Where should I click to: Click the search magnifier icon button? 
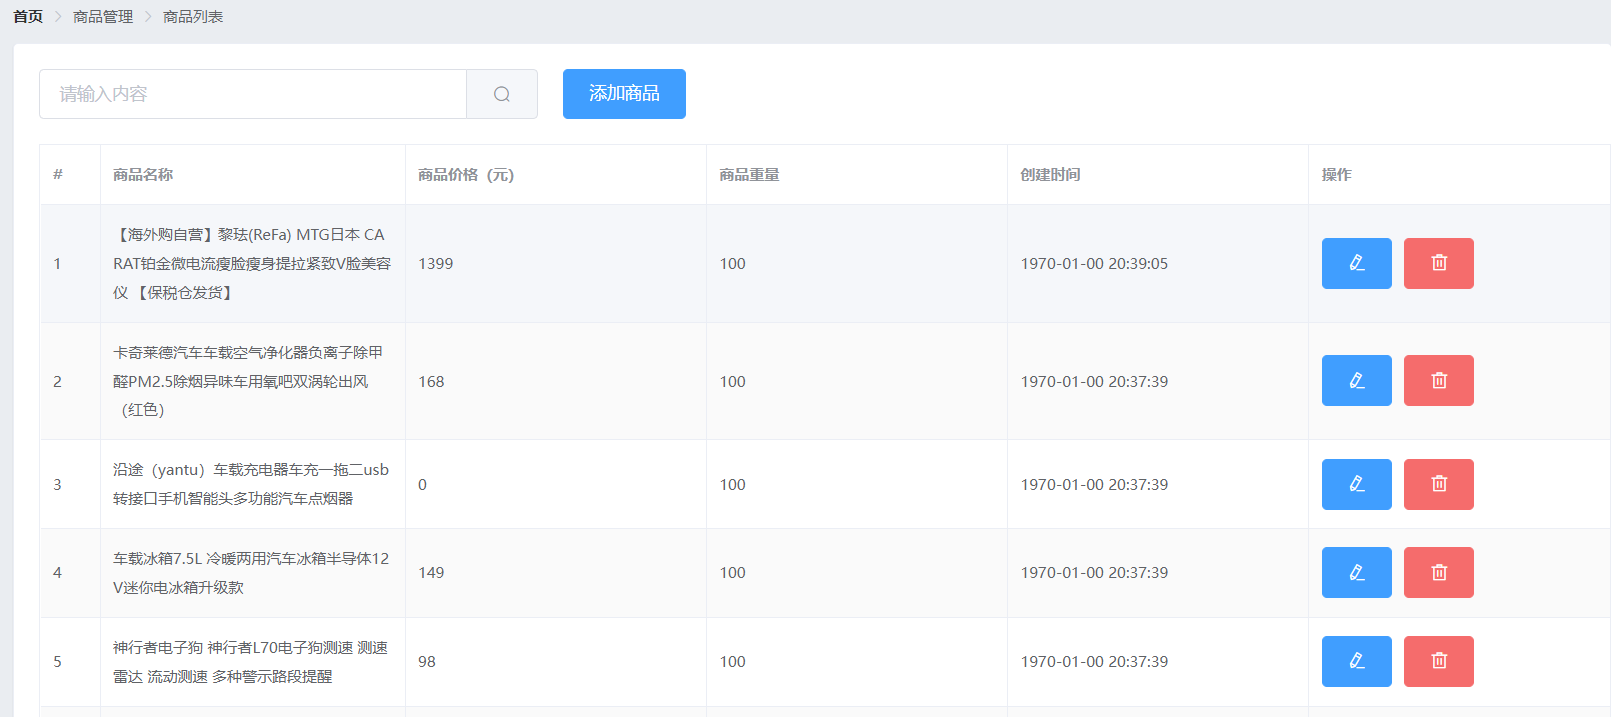pyautogui.click(x=502, y=94)
